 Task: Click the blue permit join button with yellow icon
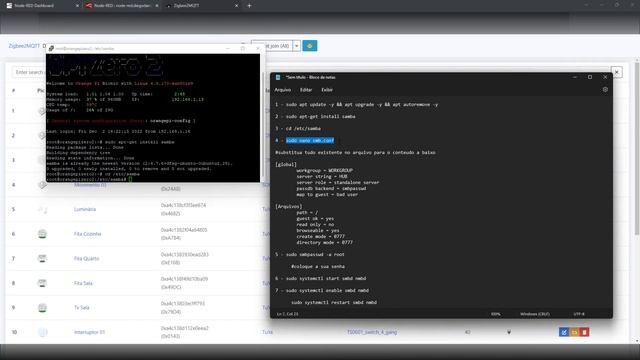tap(309, 46)
